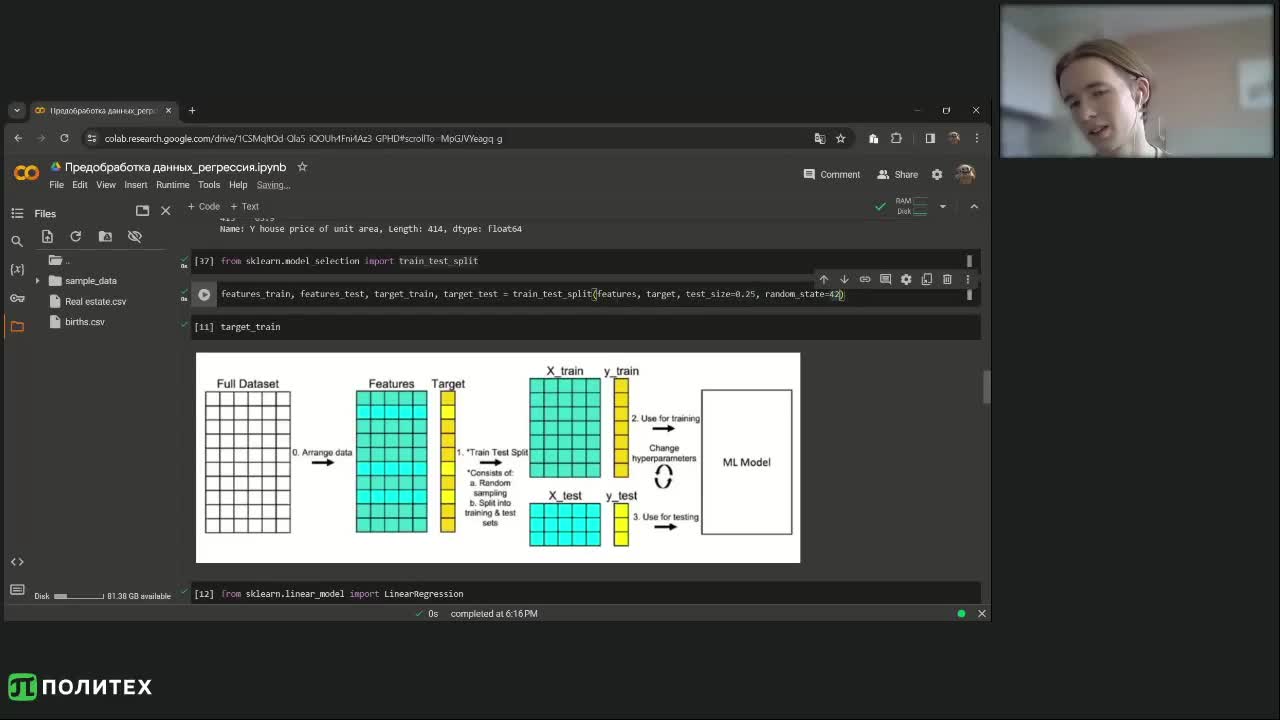The height and width of the screenshot is (720, 1280).
Task: Click the browser address bar URL
Action: click(x=303, y=138)
